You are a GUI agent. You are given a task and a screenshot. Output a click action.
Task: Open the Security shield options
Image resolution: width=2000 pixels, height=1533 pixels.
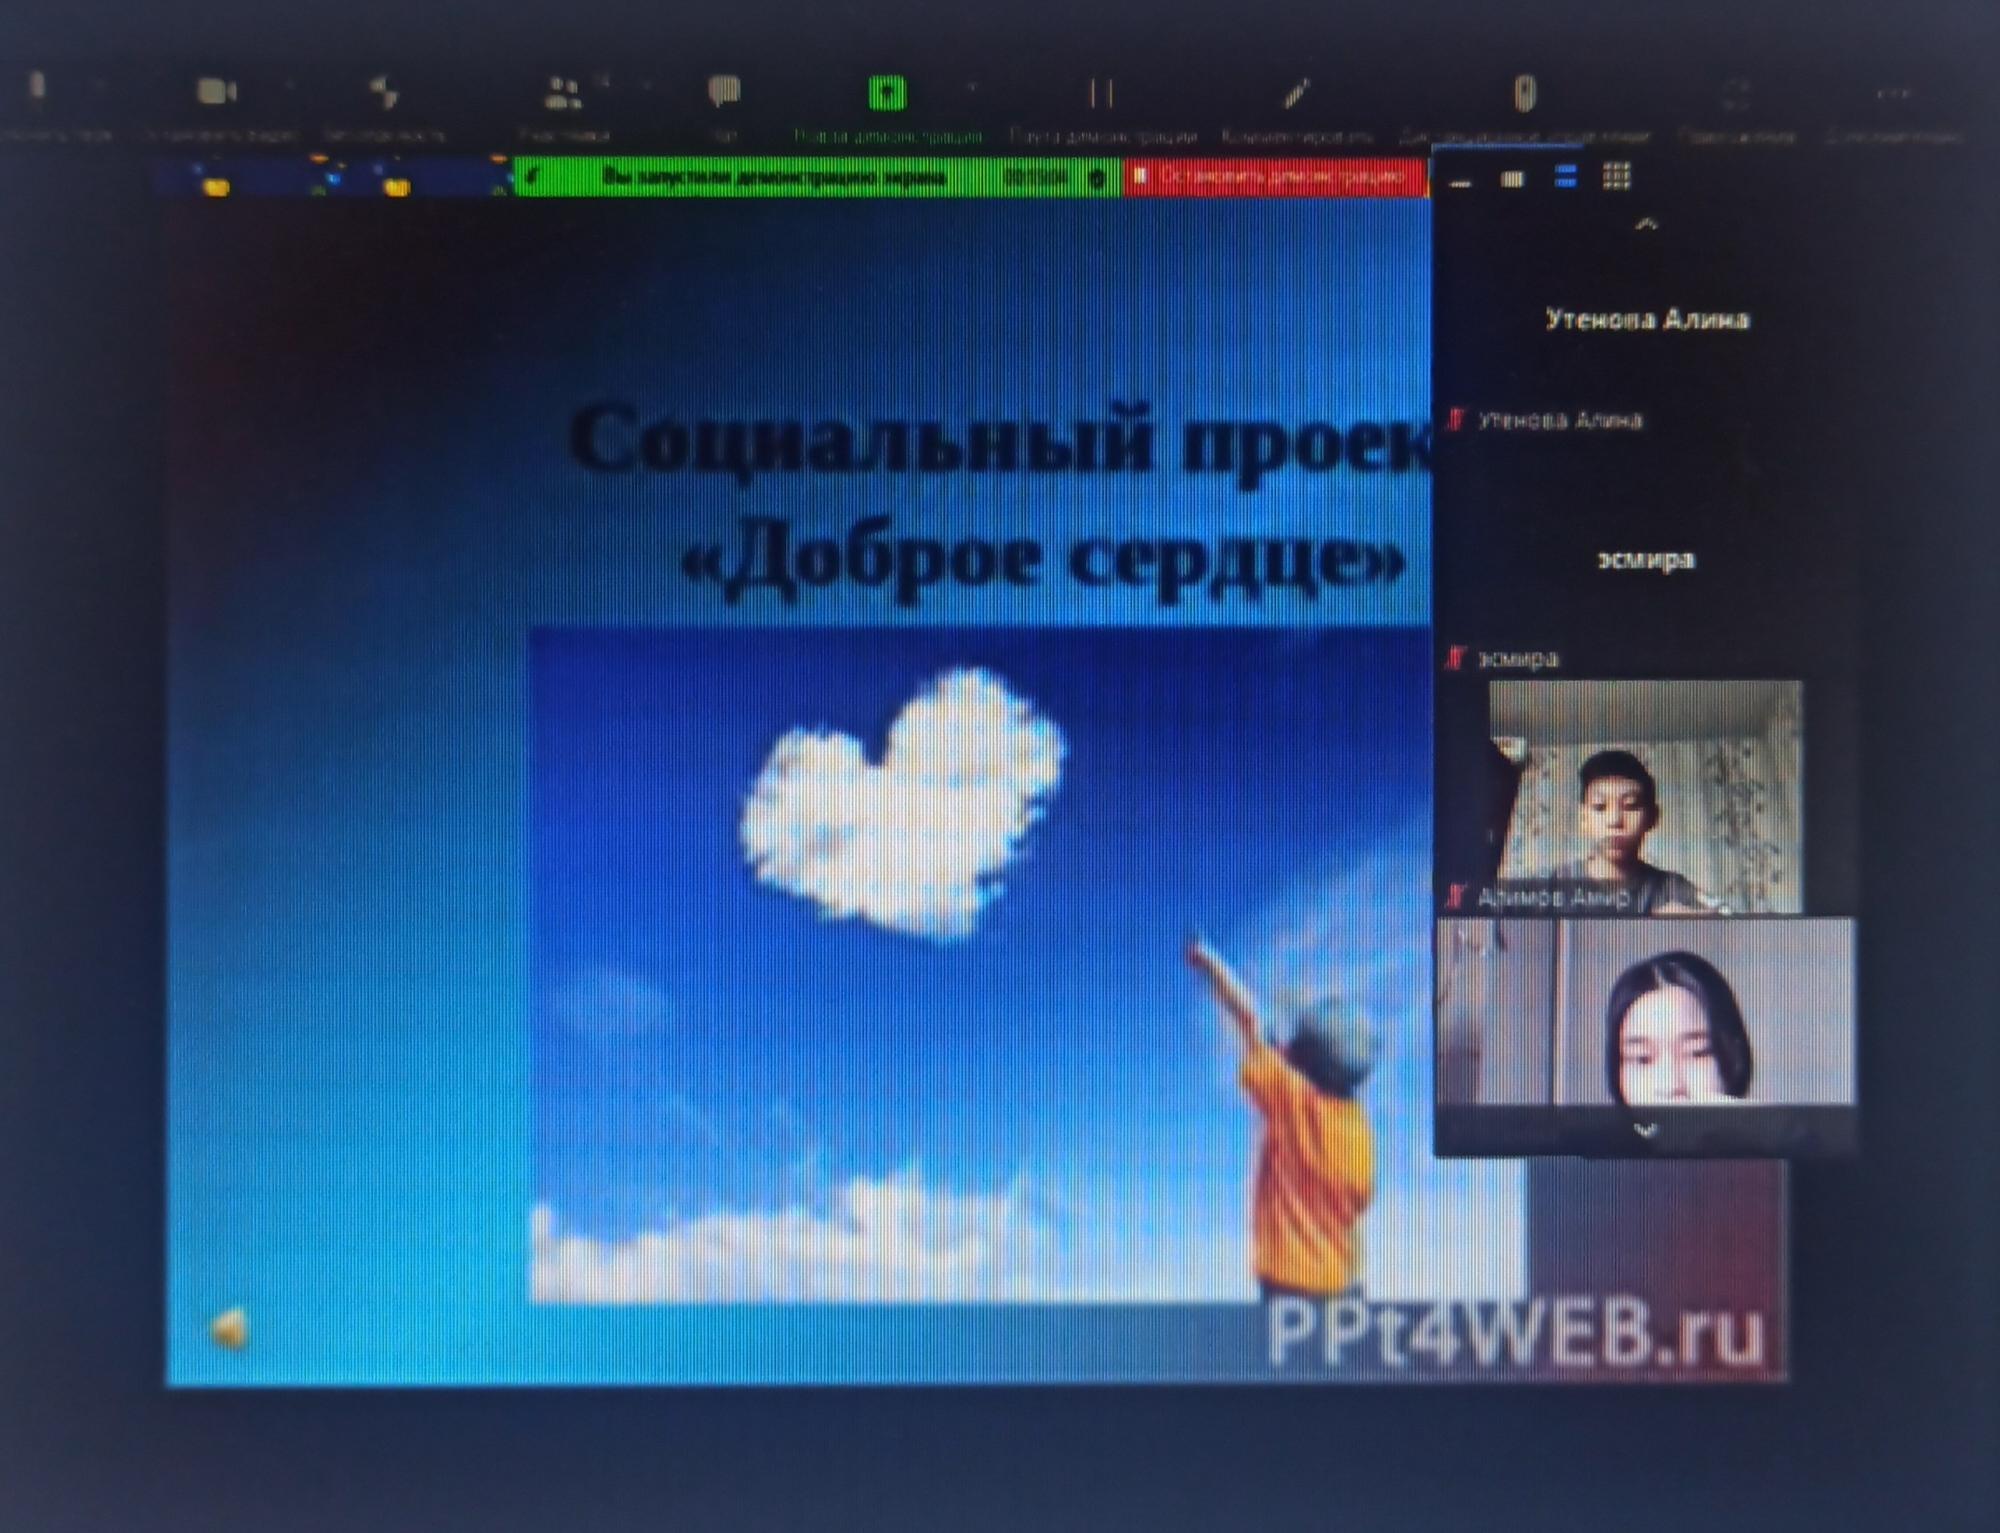(384, 92)
